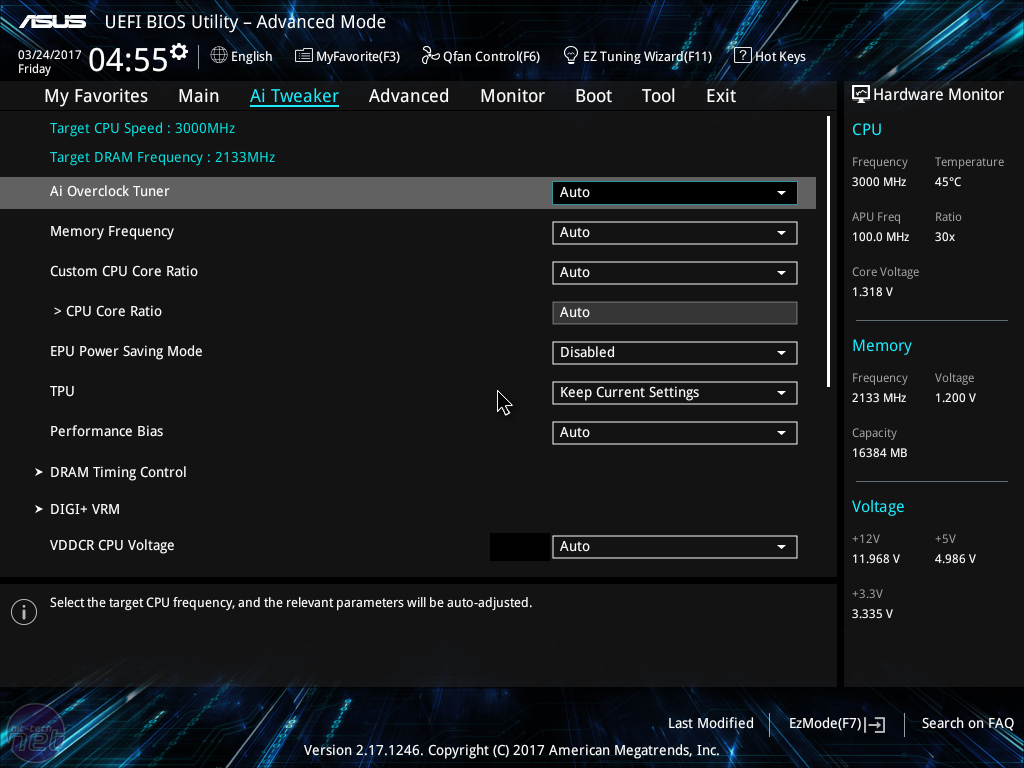This screenshot has width=1024, height=768.
Task: Click the +5V value 4.986 V
Action: point(955,559)
